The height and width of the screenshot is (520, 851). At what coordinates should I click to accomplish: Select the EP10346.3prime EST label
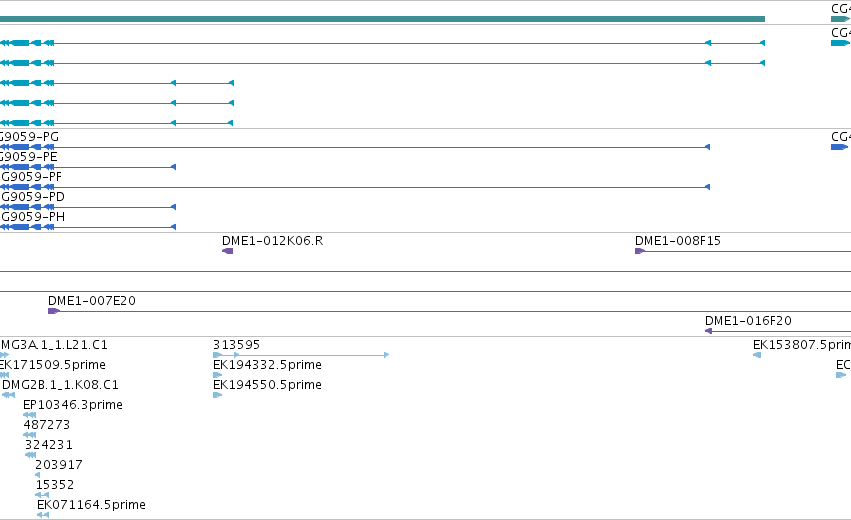(73, 405)
